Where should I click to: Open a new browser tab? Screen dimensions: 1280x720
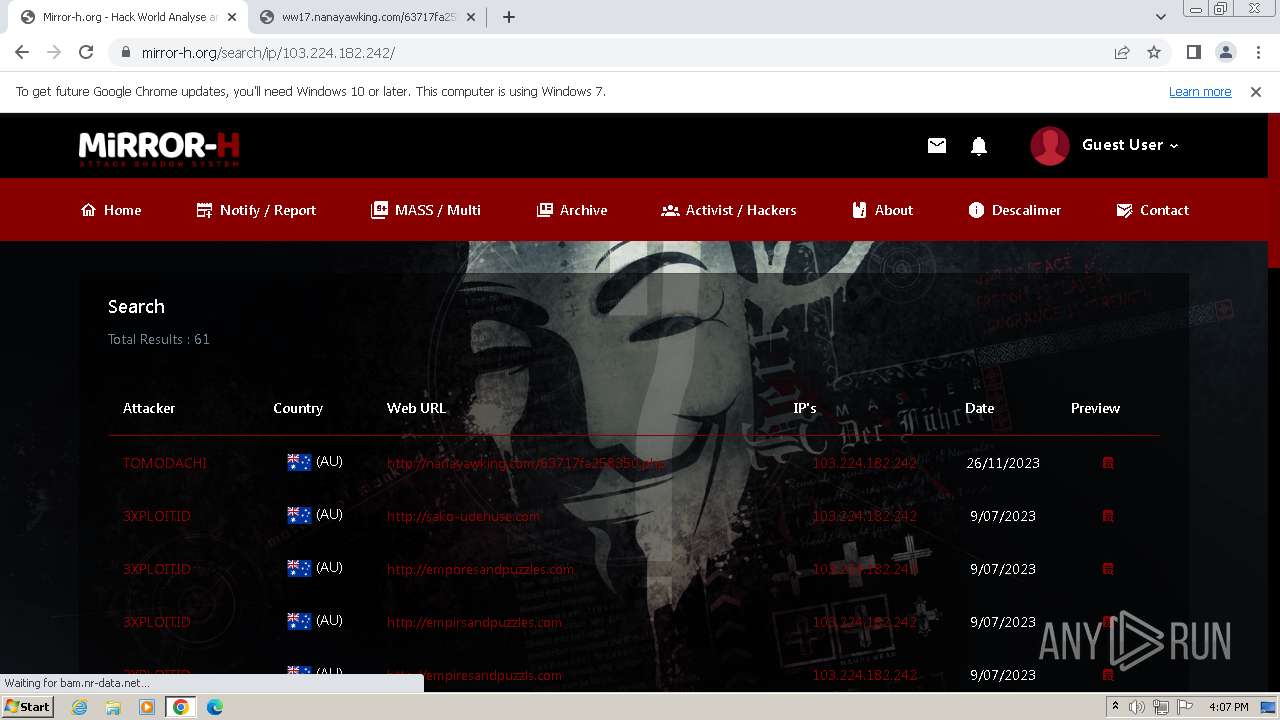coord(509,17)
